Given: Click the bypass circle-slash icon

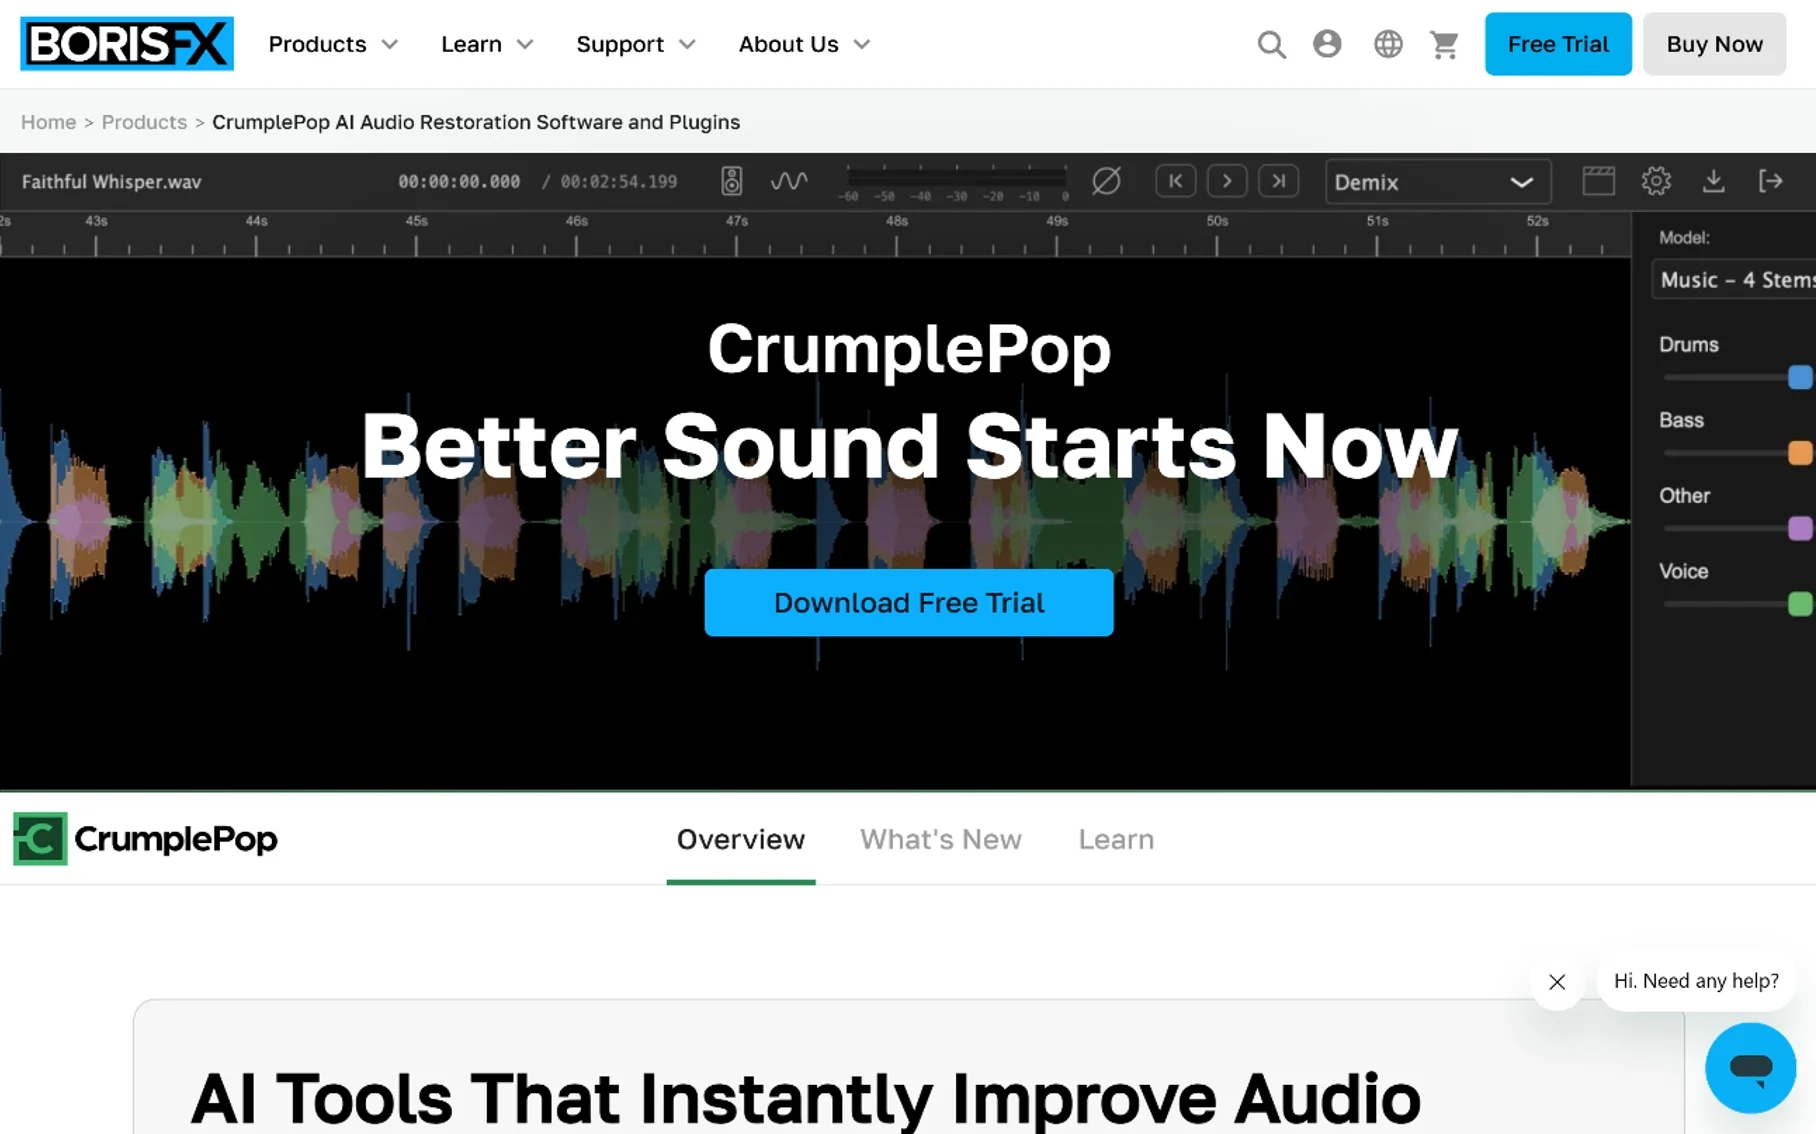Looking at the screenshot, I should click(1106, 181).
